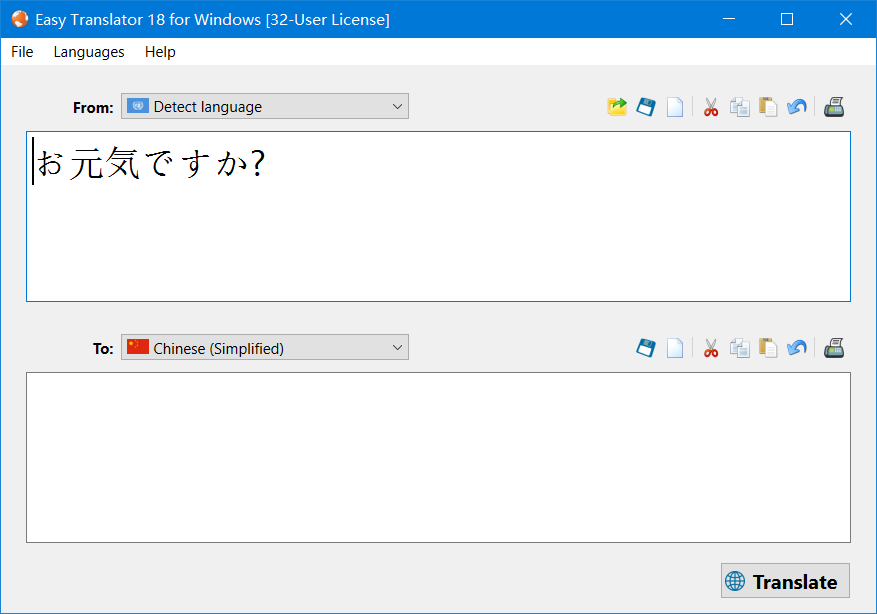
Task: Print the source text
Action: pos(834,107)
